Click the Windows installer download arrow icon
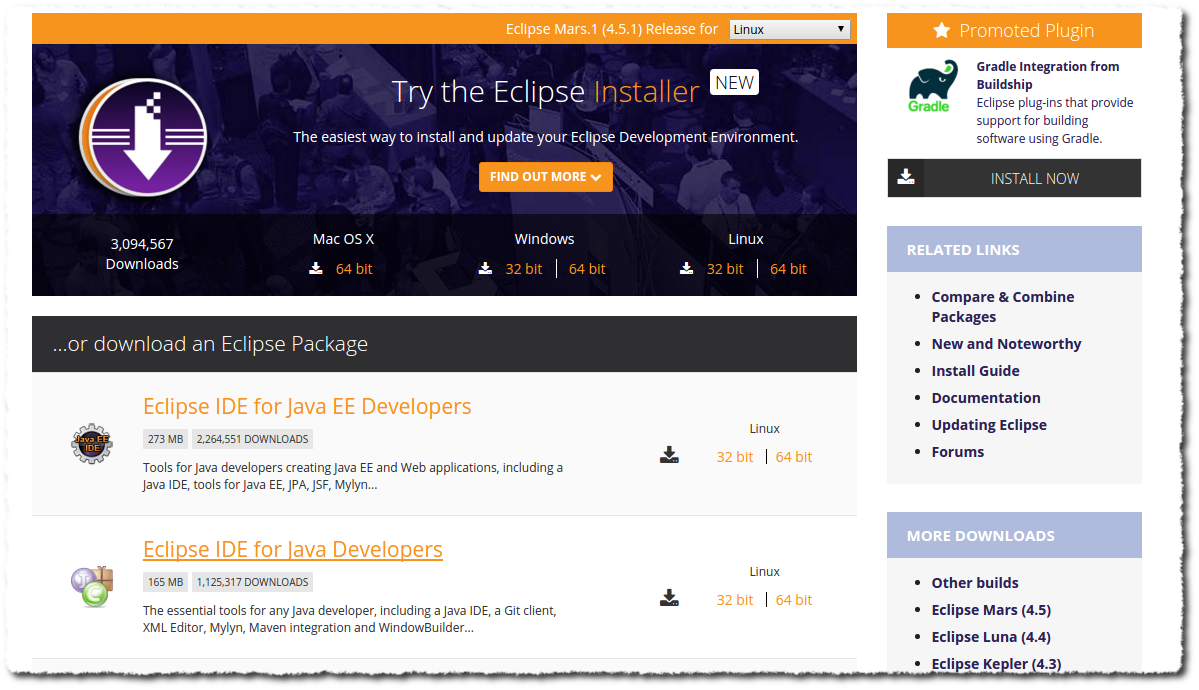Viewport: 1199px width, 690px height. (486, 269)
